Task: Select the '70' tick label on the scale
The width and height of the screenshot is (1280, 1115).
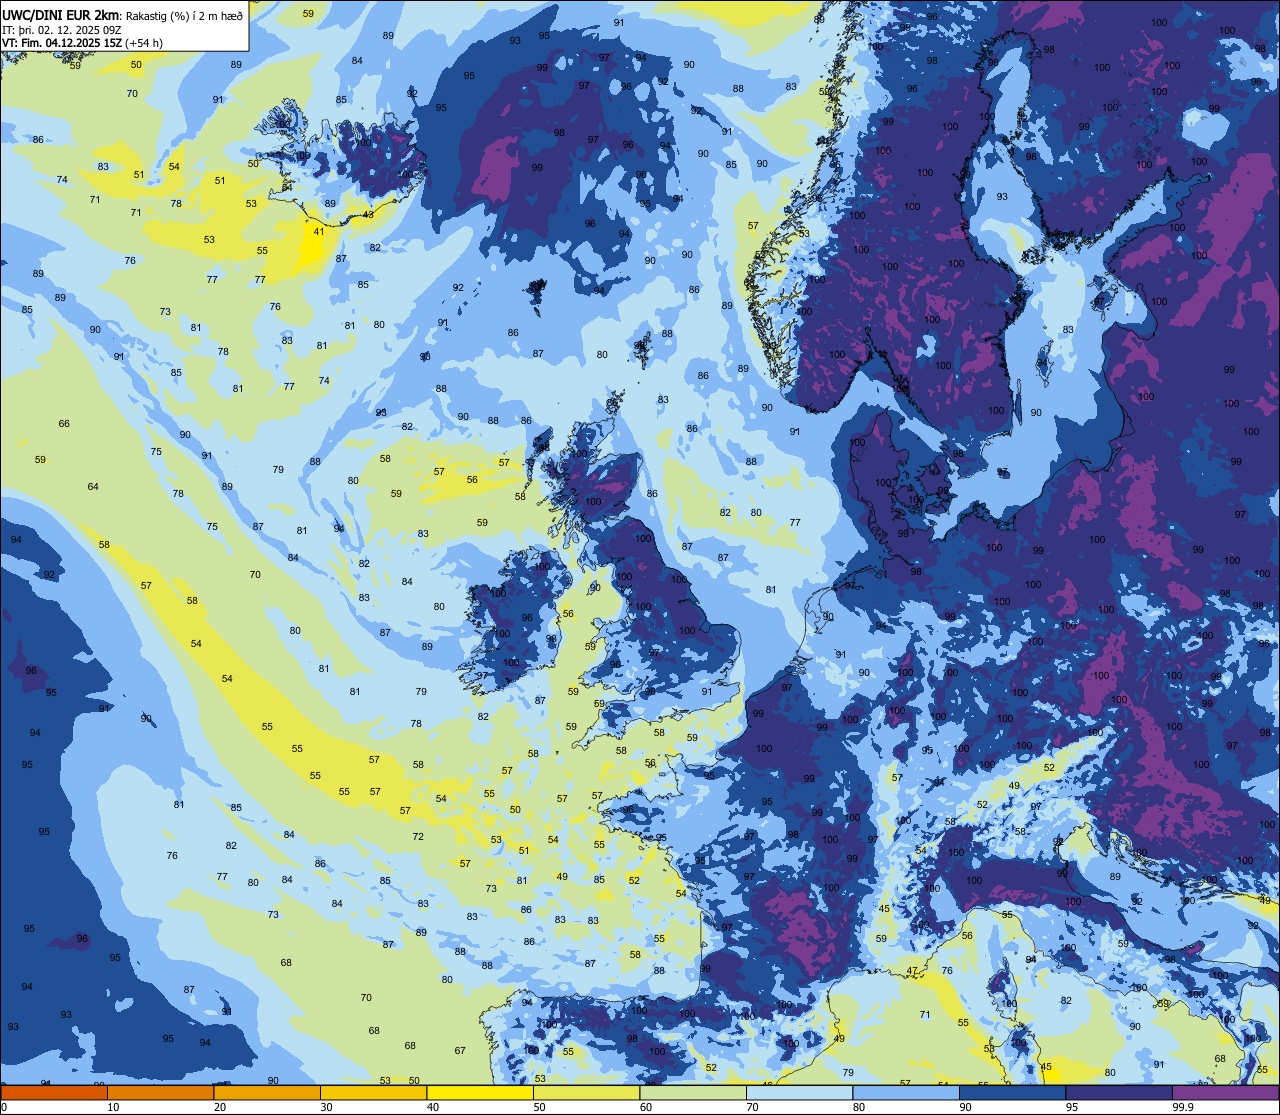Action: 753,1107
